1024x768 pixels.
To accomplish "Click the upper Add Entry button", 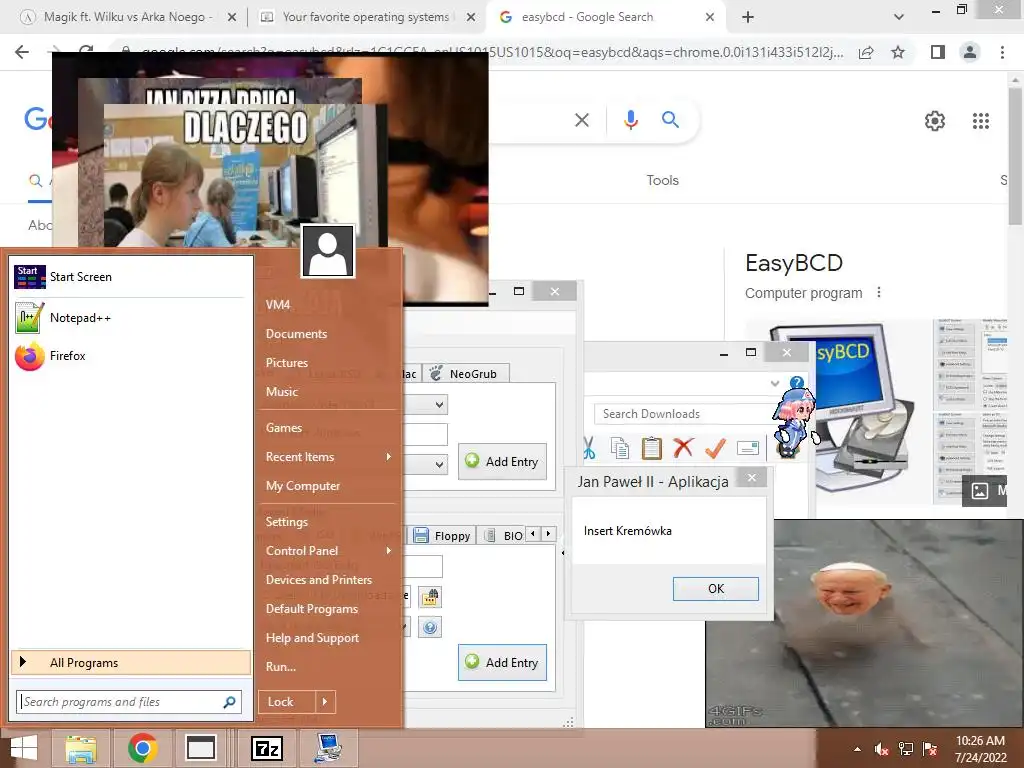I will 502,462.
